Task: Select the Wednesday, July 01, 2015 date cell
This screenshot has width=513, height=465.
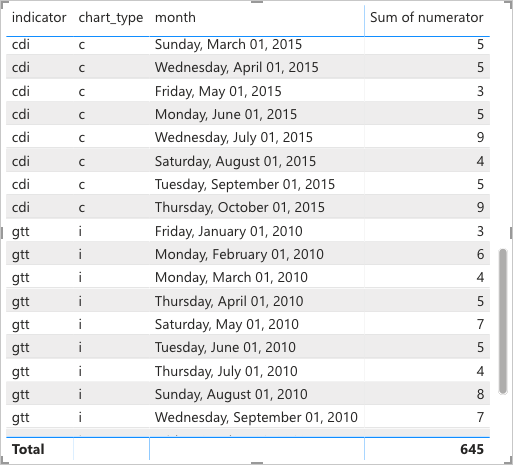Action: pos(234,137)
